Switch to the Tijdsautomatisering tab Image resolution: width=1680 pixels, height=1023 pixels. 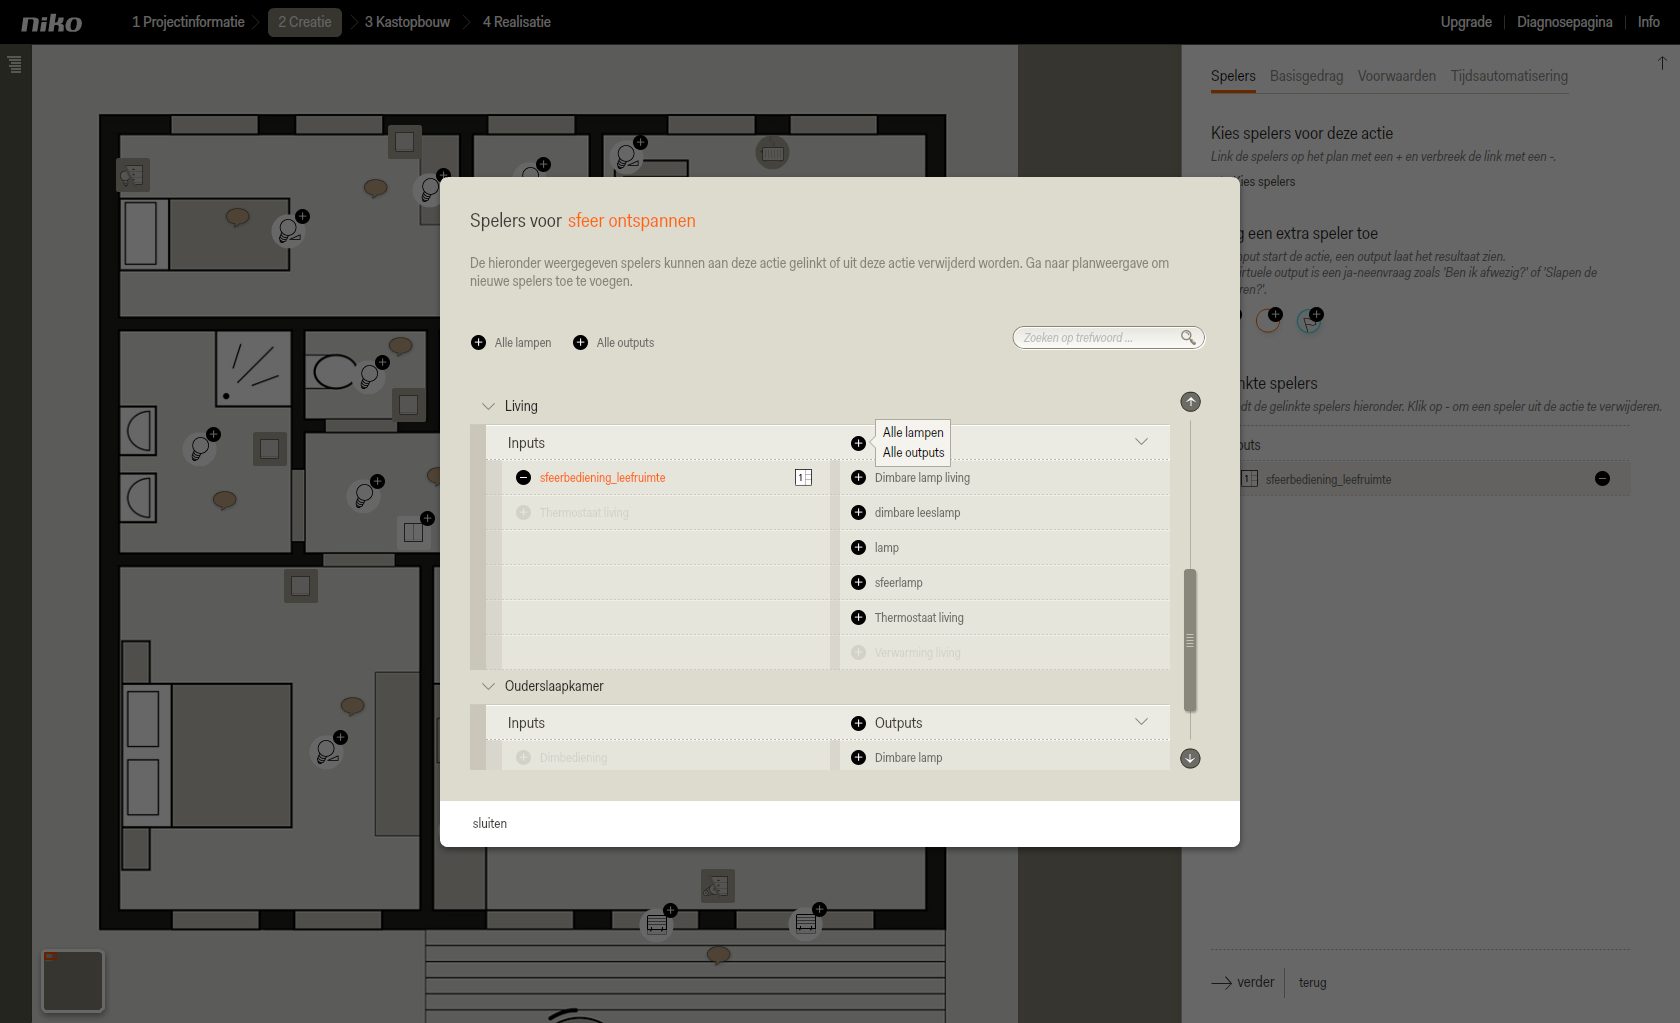click(x=1509, y=76)
